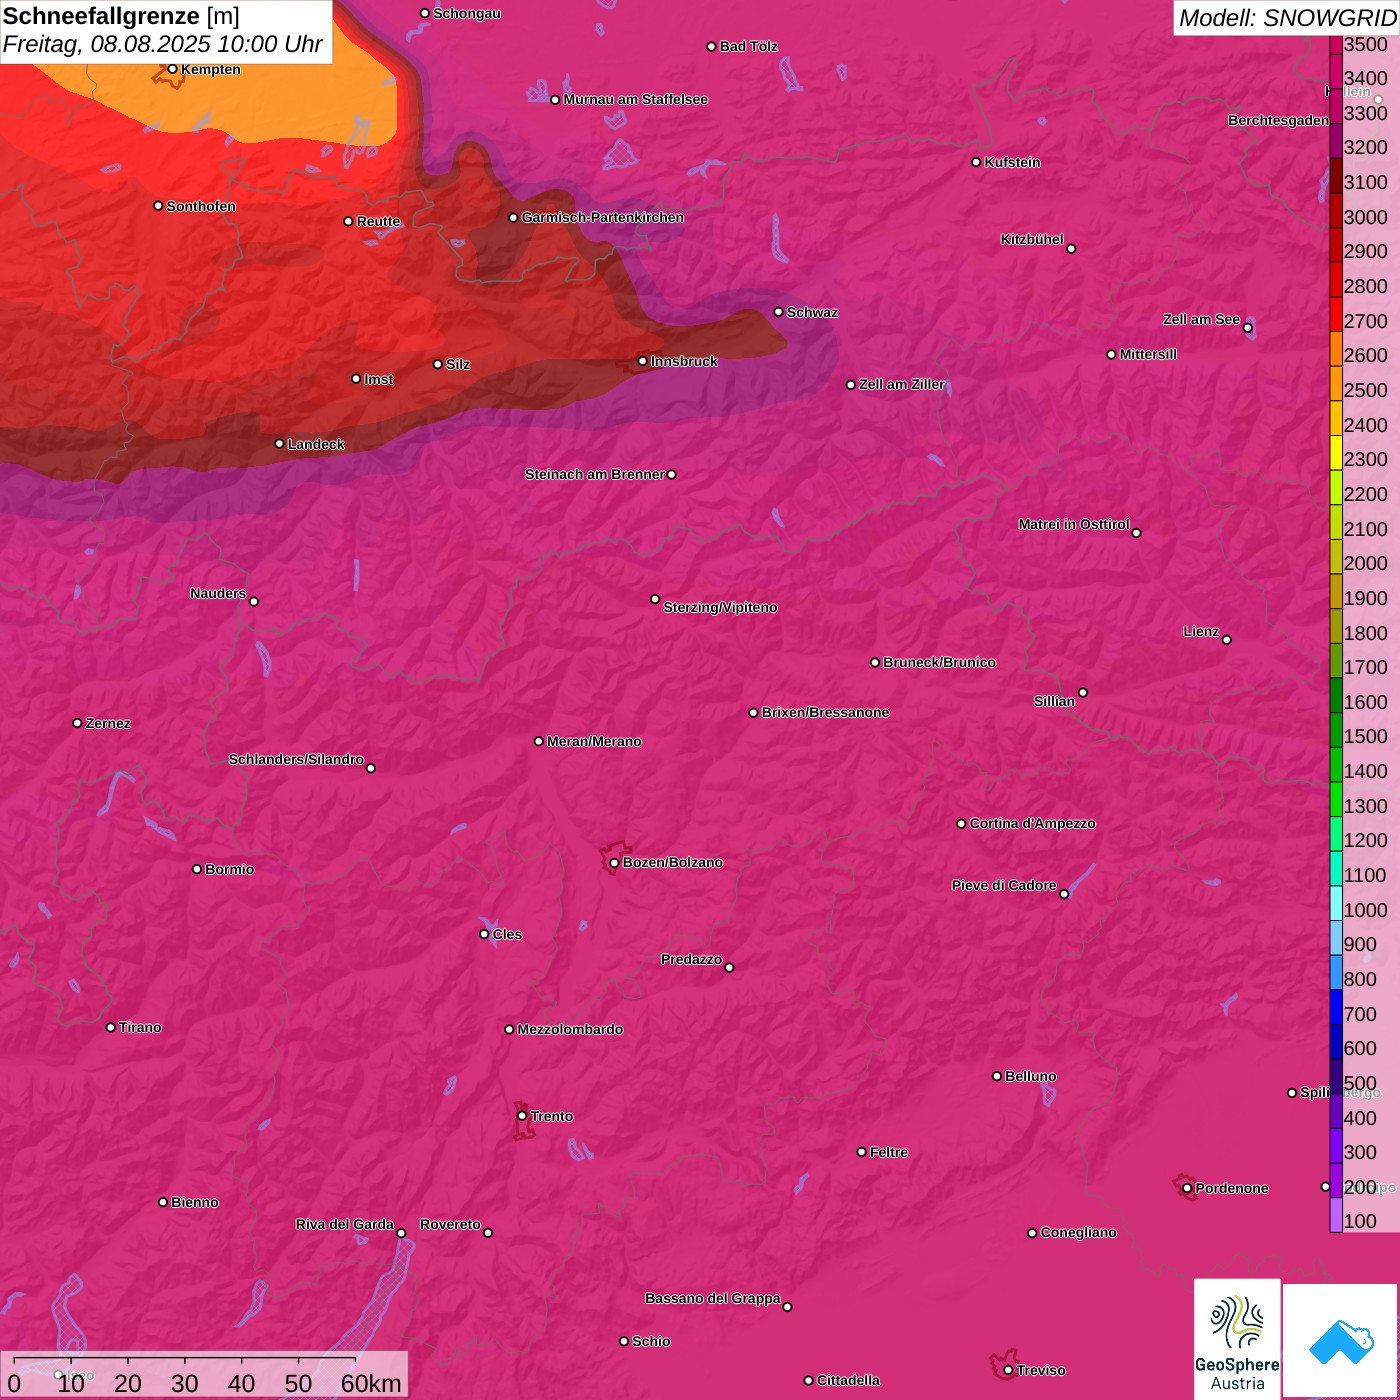Click the "Landeck" city label
The image size is (1400, 1400).
coord(316,444)
